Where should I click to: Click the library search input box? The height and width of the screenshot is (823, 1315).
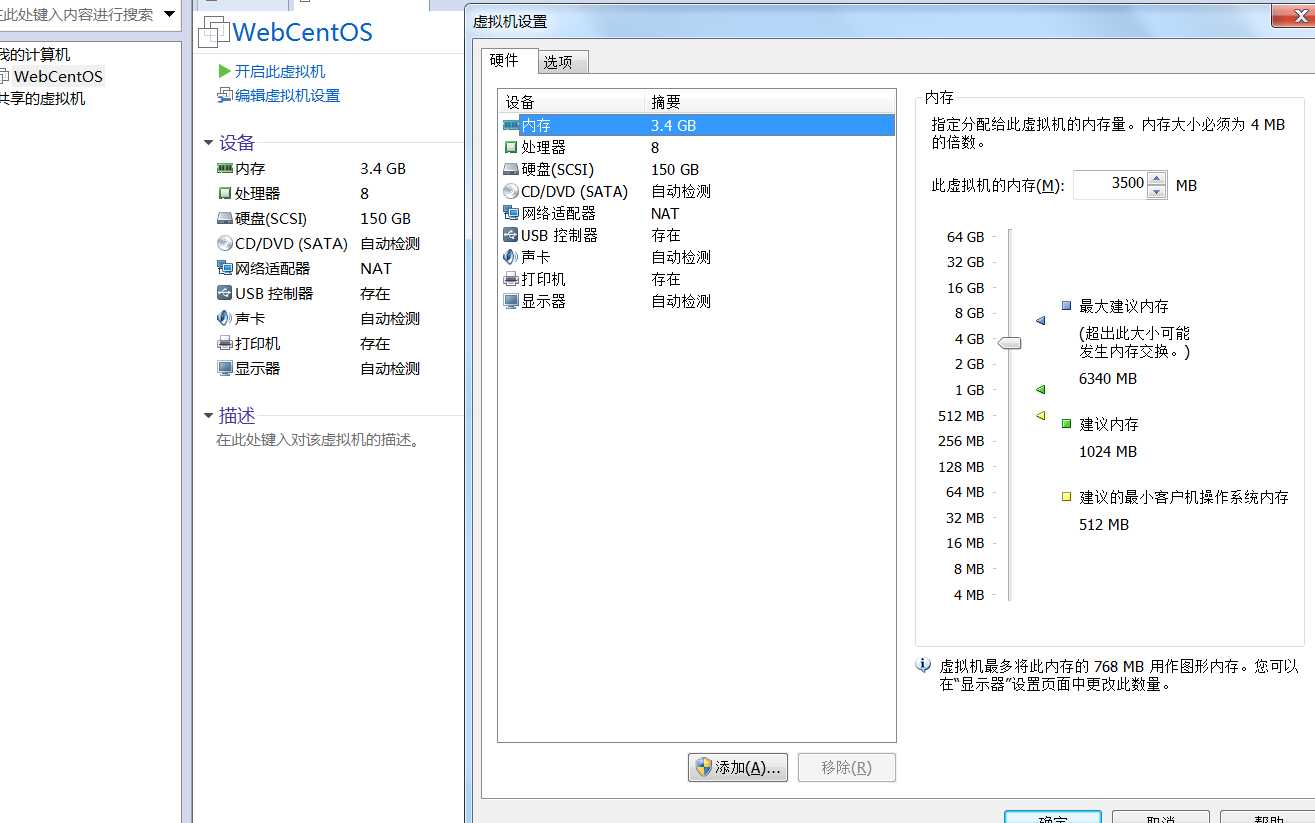pyautogui.click(x=77, y=14)
